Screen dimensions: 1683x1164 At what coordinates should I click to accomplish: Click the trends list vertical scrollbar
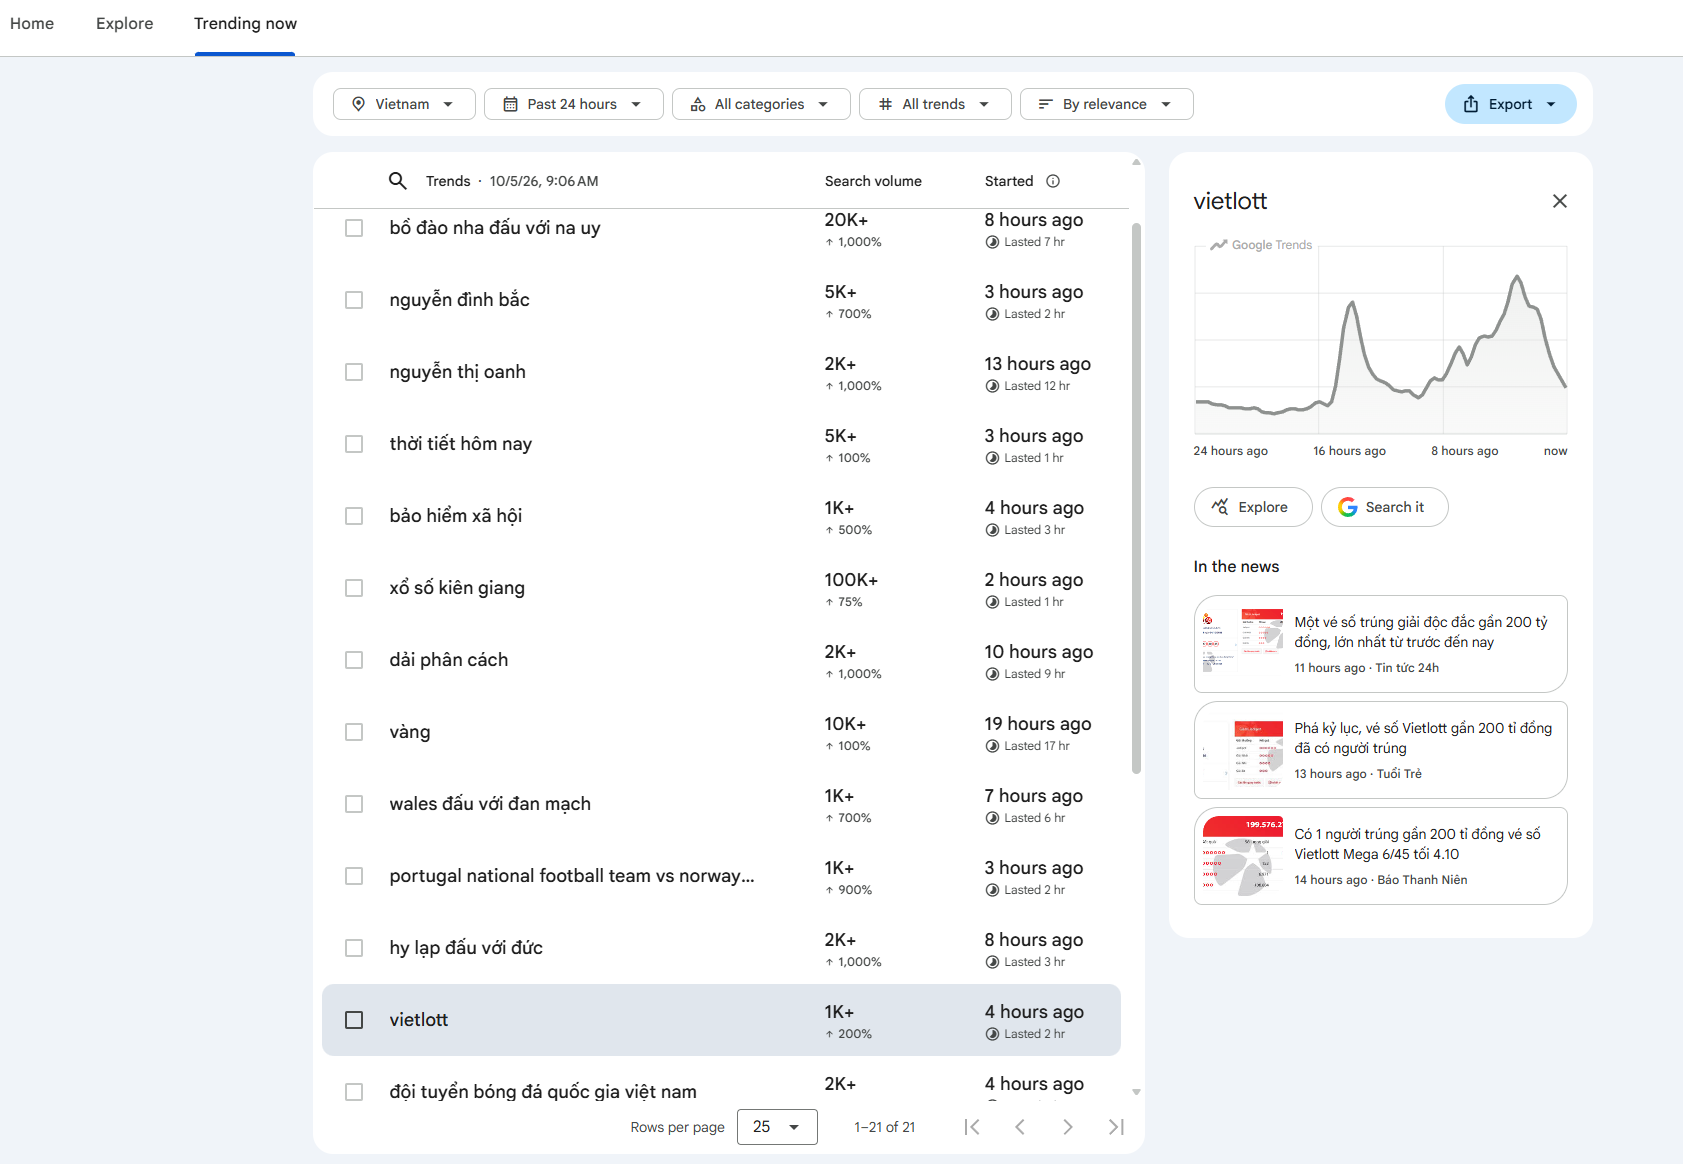(1136, 498)
